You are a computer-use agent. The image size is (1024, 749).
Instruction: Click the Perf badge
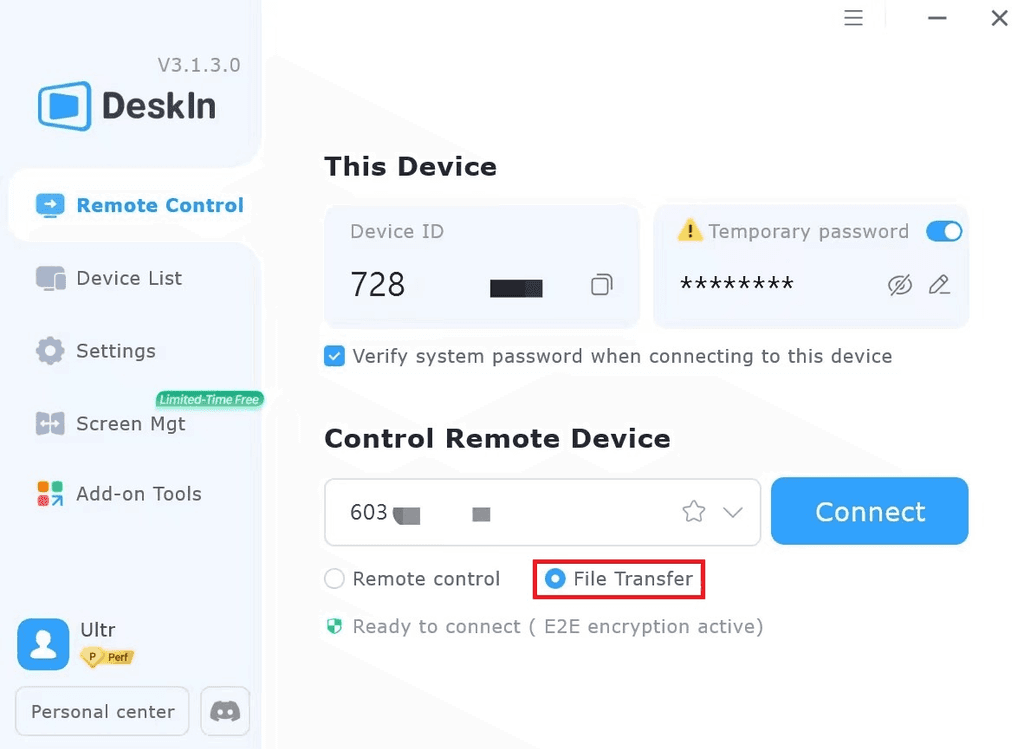pyautogui.click(x=107, y=657)
